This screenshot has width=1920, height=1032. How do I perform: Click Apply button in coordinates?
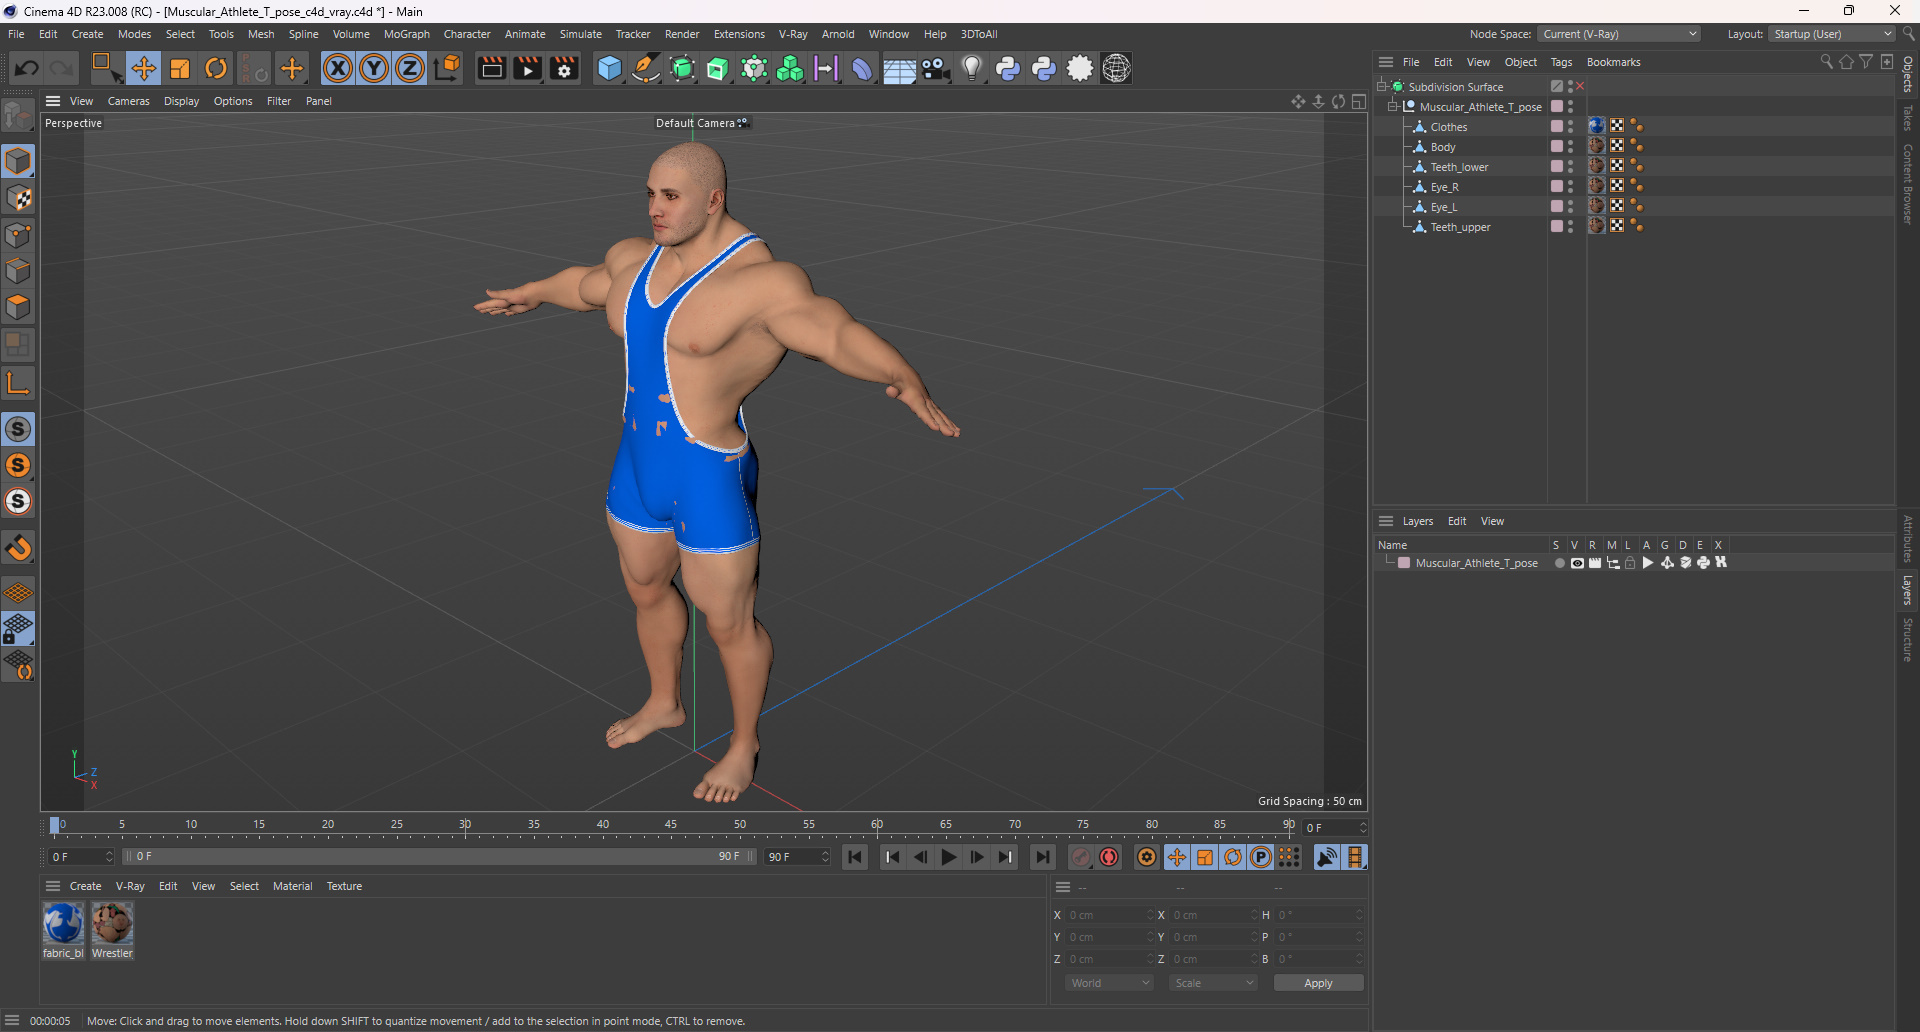1318,983
